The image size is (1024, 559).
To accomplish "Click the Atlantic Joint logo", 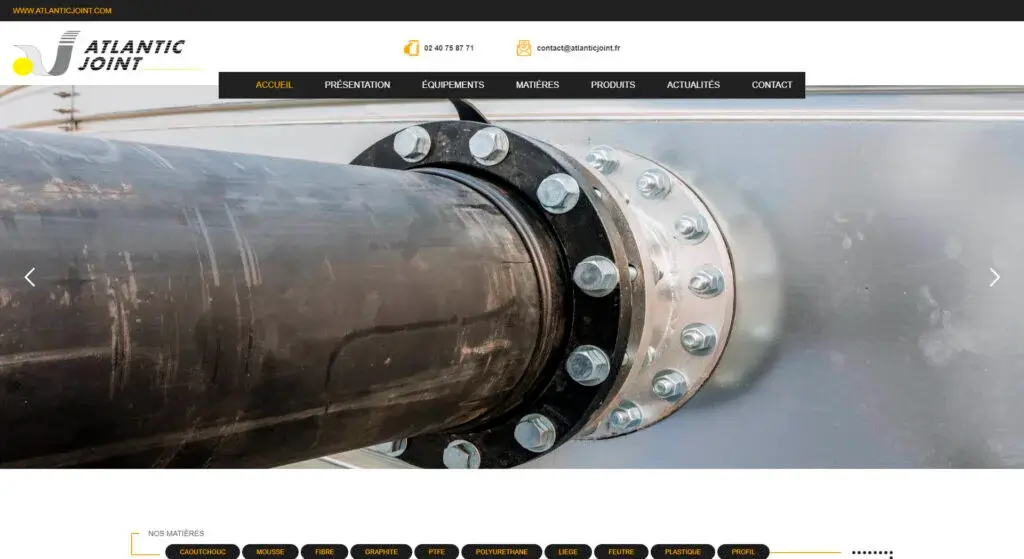I will 100,53.
